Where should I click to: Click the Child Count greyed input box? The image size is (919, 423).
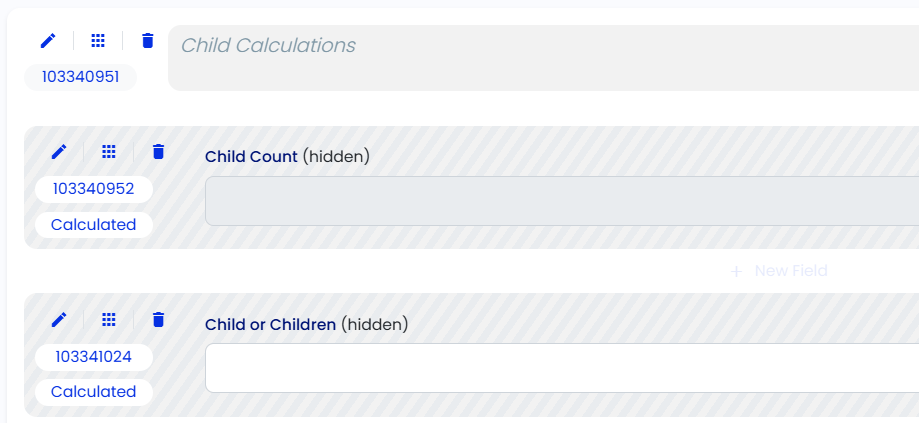[561, 201]
